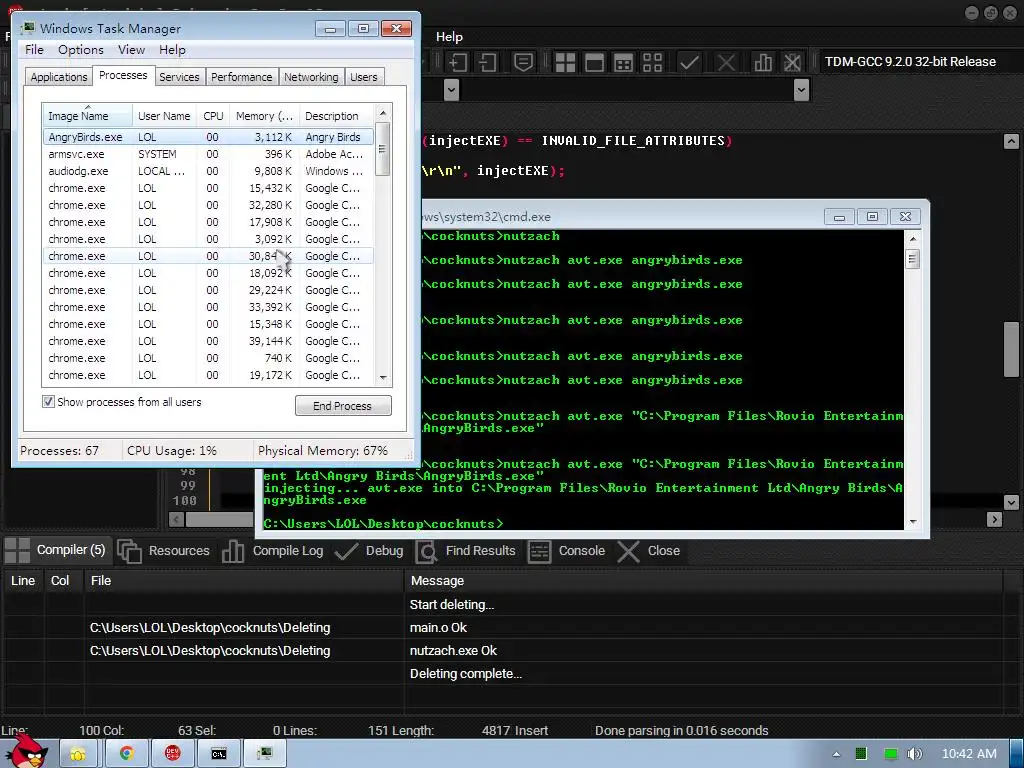Switch to the Applications tab

click(x=59, y=77)
